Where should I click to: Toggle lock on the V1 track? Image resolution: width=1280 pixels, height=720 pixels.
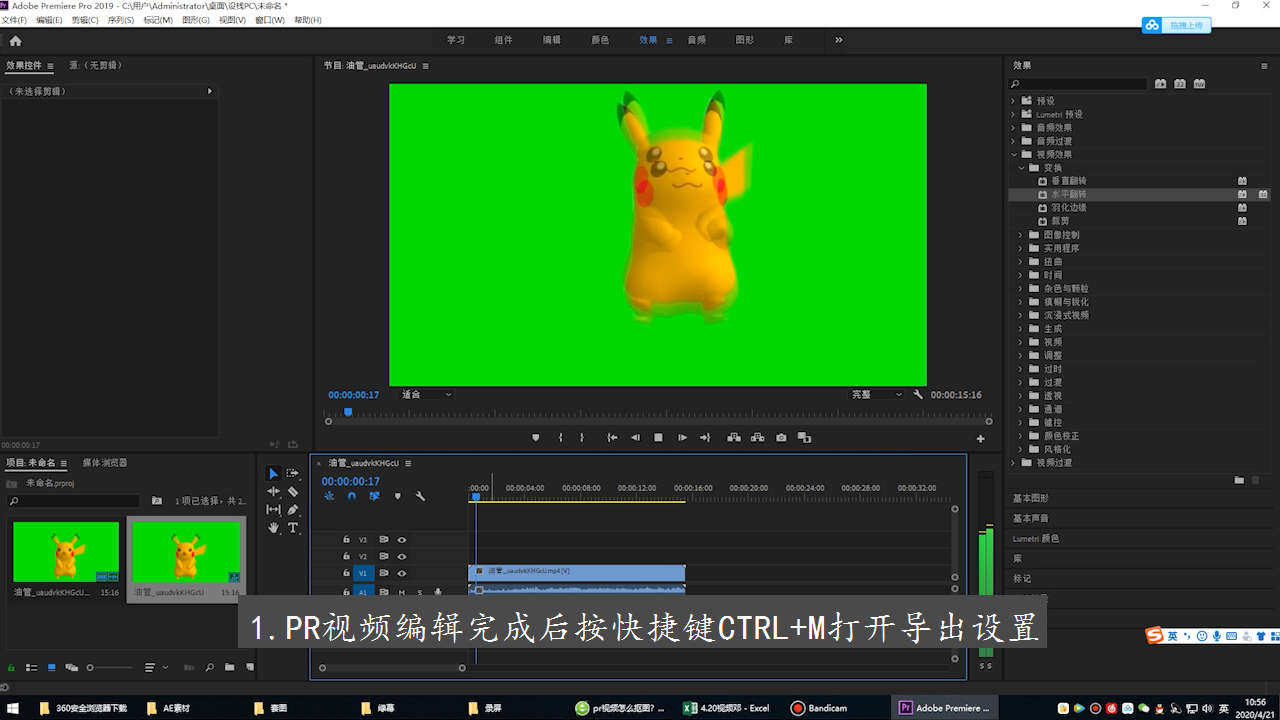tap(347, 573)
